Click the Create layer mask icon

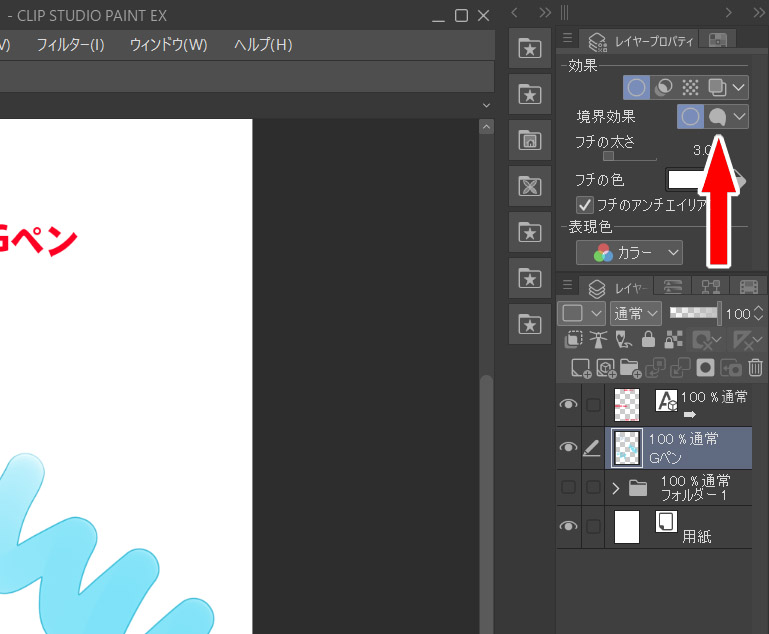[x=706, y=368]
